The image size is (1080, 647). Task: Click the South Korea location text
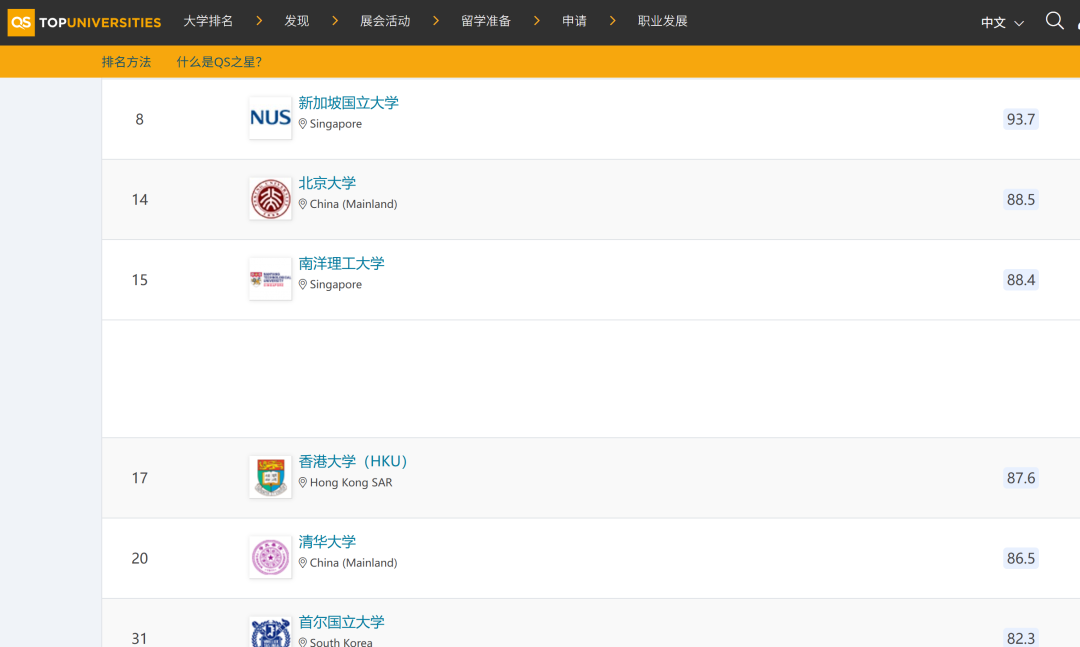point(341,642)
